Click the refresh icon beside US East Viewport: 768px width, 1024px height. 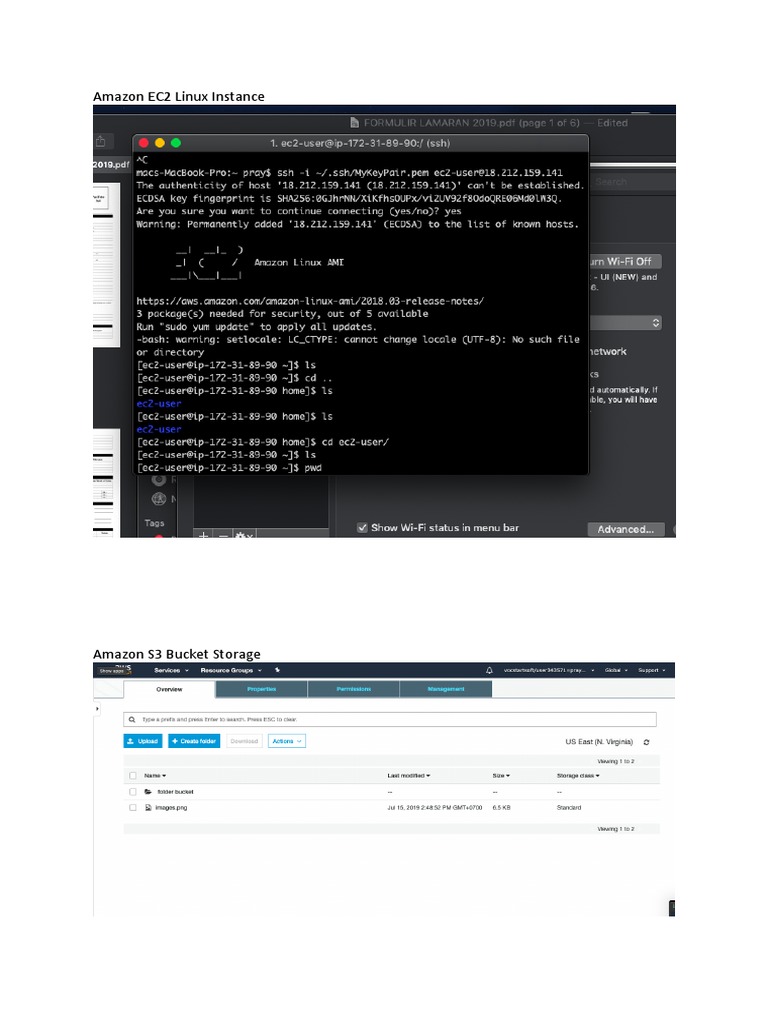[x=647, y=743]
